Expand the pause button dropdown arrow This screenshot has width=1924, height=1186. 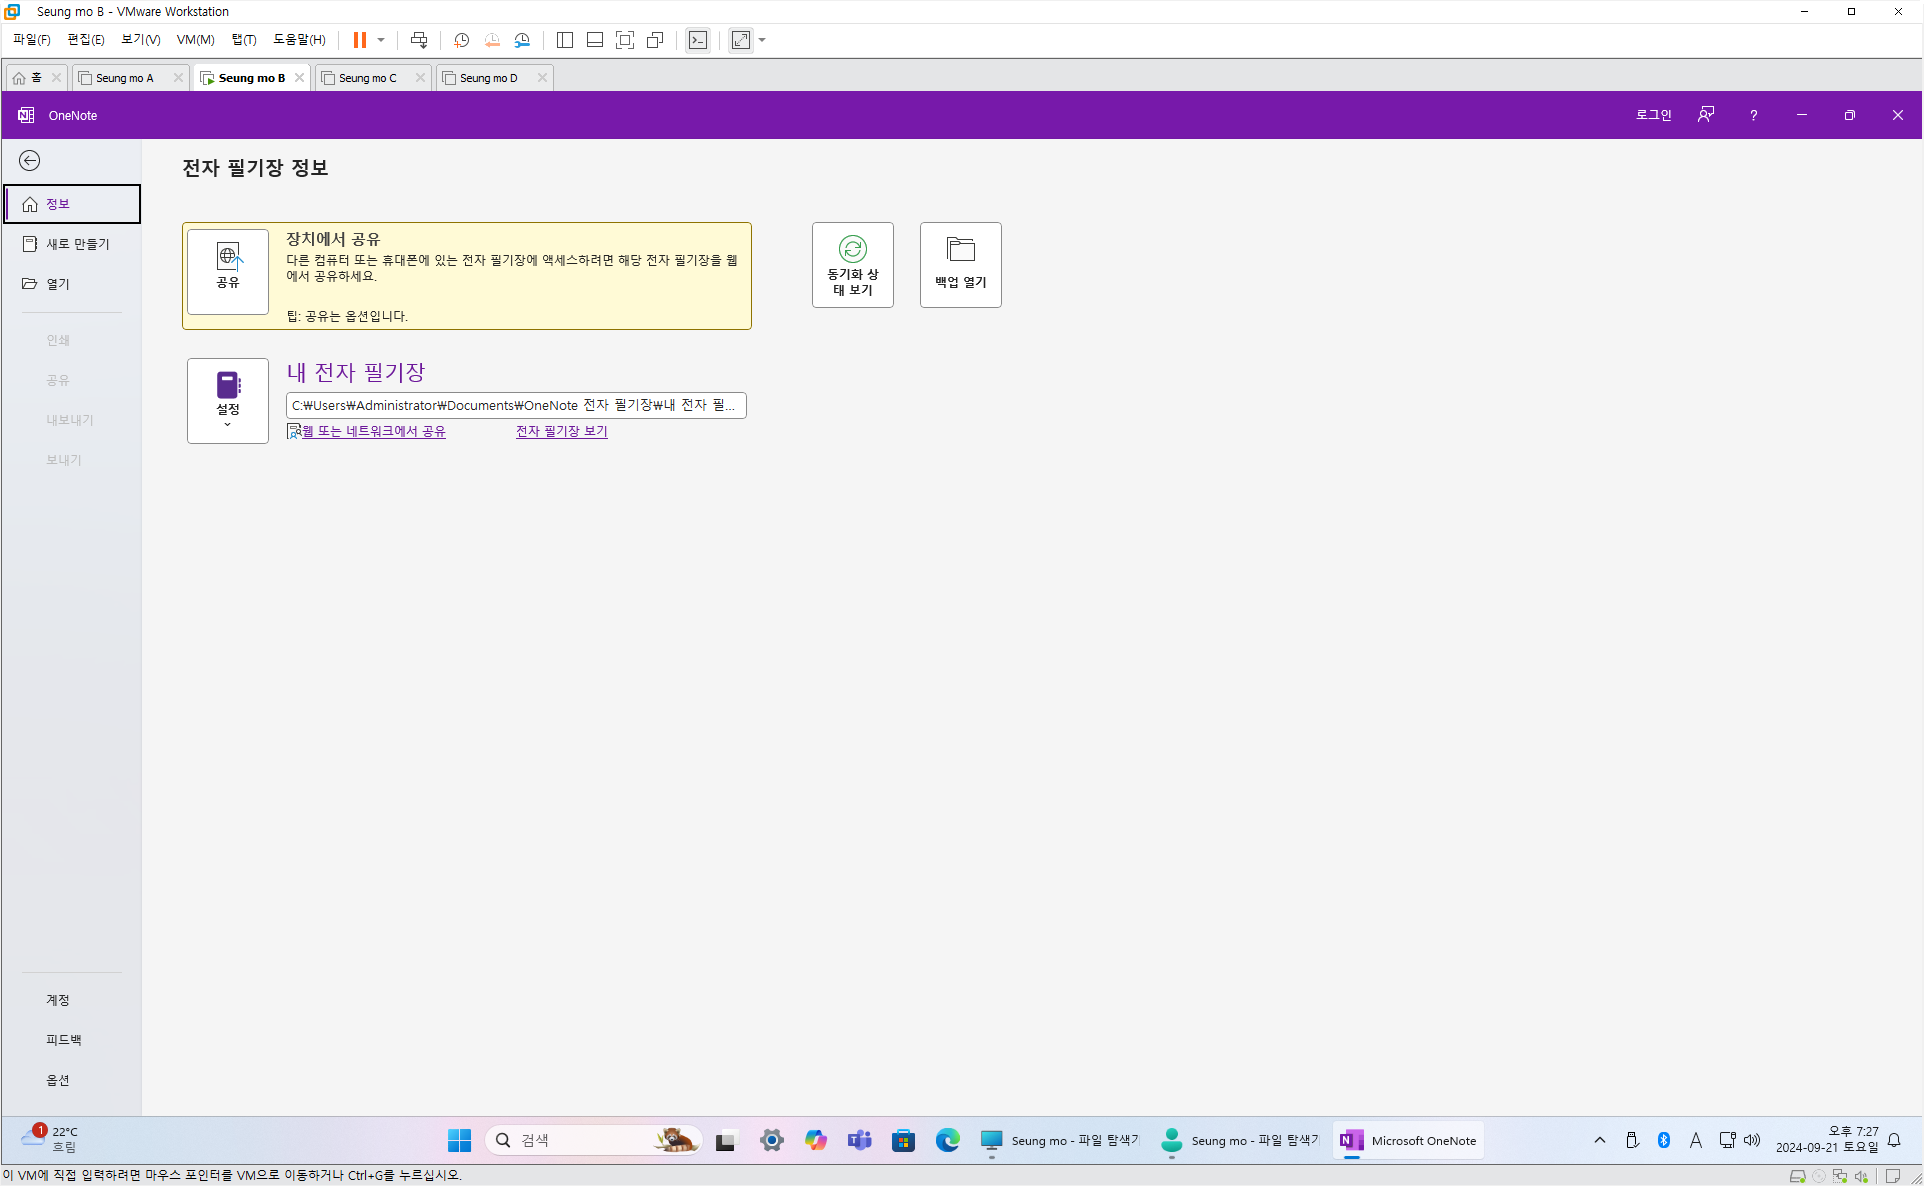point(381,40)
